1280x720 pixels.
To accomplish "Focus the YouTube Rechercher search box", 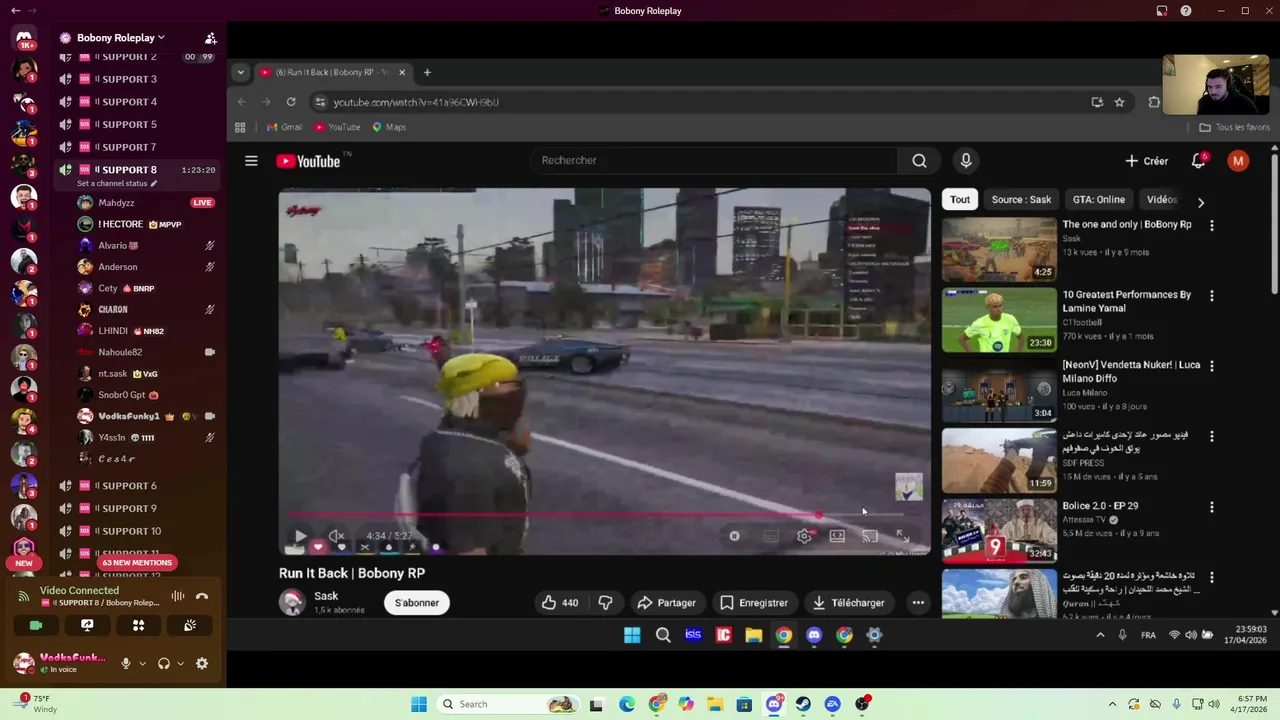I will (714, 160).
